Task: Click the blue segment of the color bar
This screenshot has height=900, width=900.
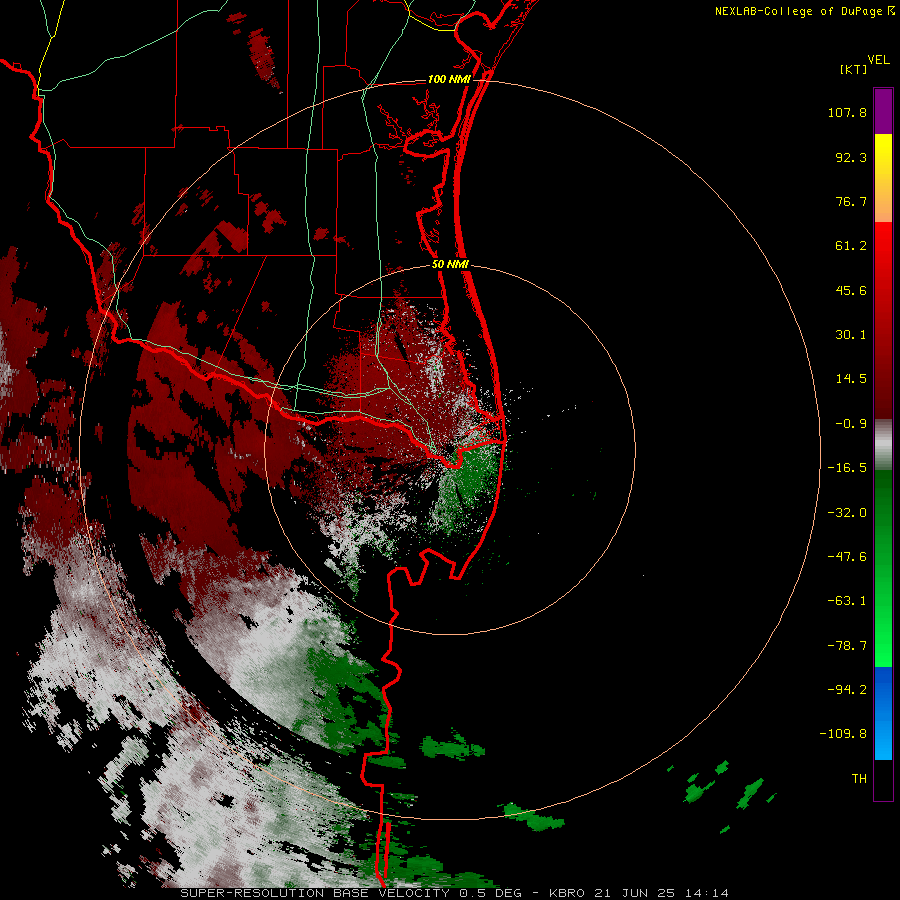Action: pos(883,713)
